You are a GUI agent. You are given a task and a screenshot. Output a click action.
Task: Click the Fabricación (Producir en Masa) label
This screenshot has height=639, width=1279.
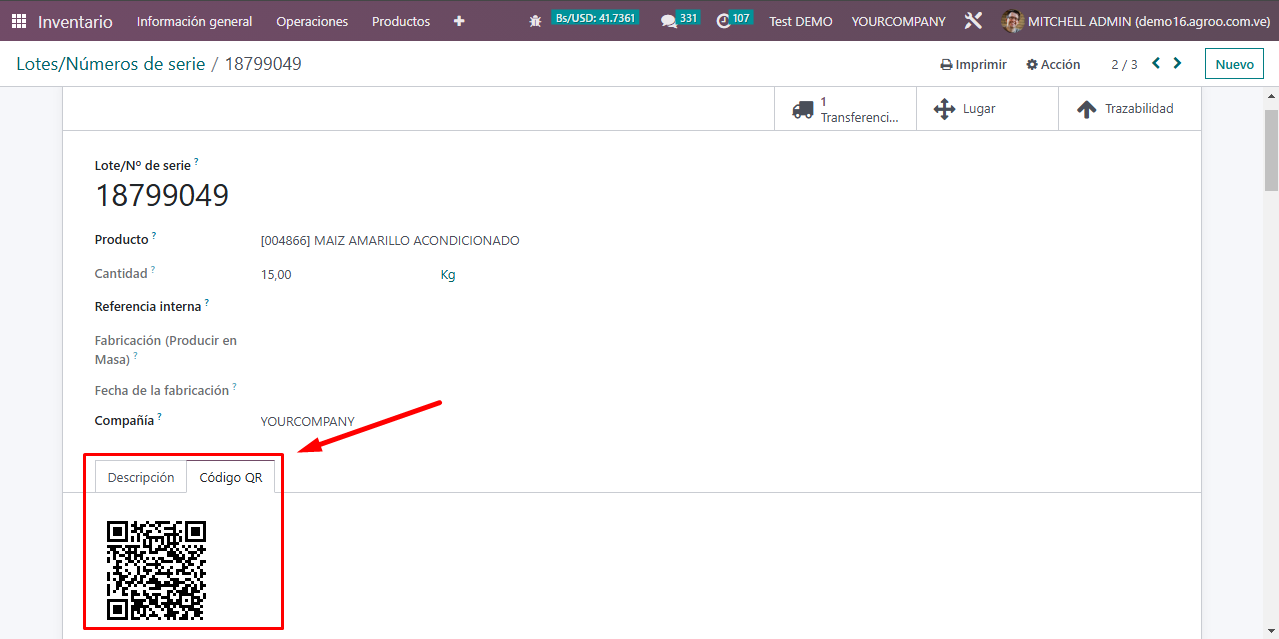click(x=166, y=350)
